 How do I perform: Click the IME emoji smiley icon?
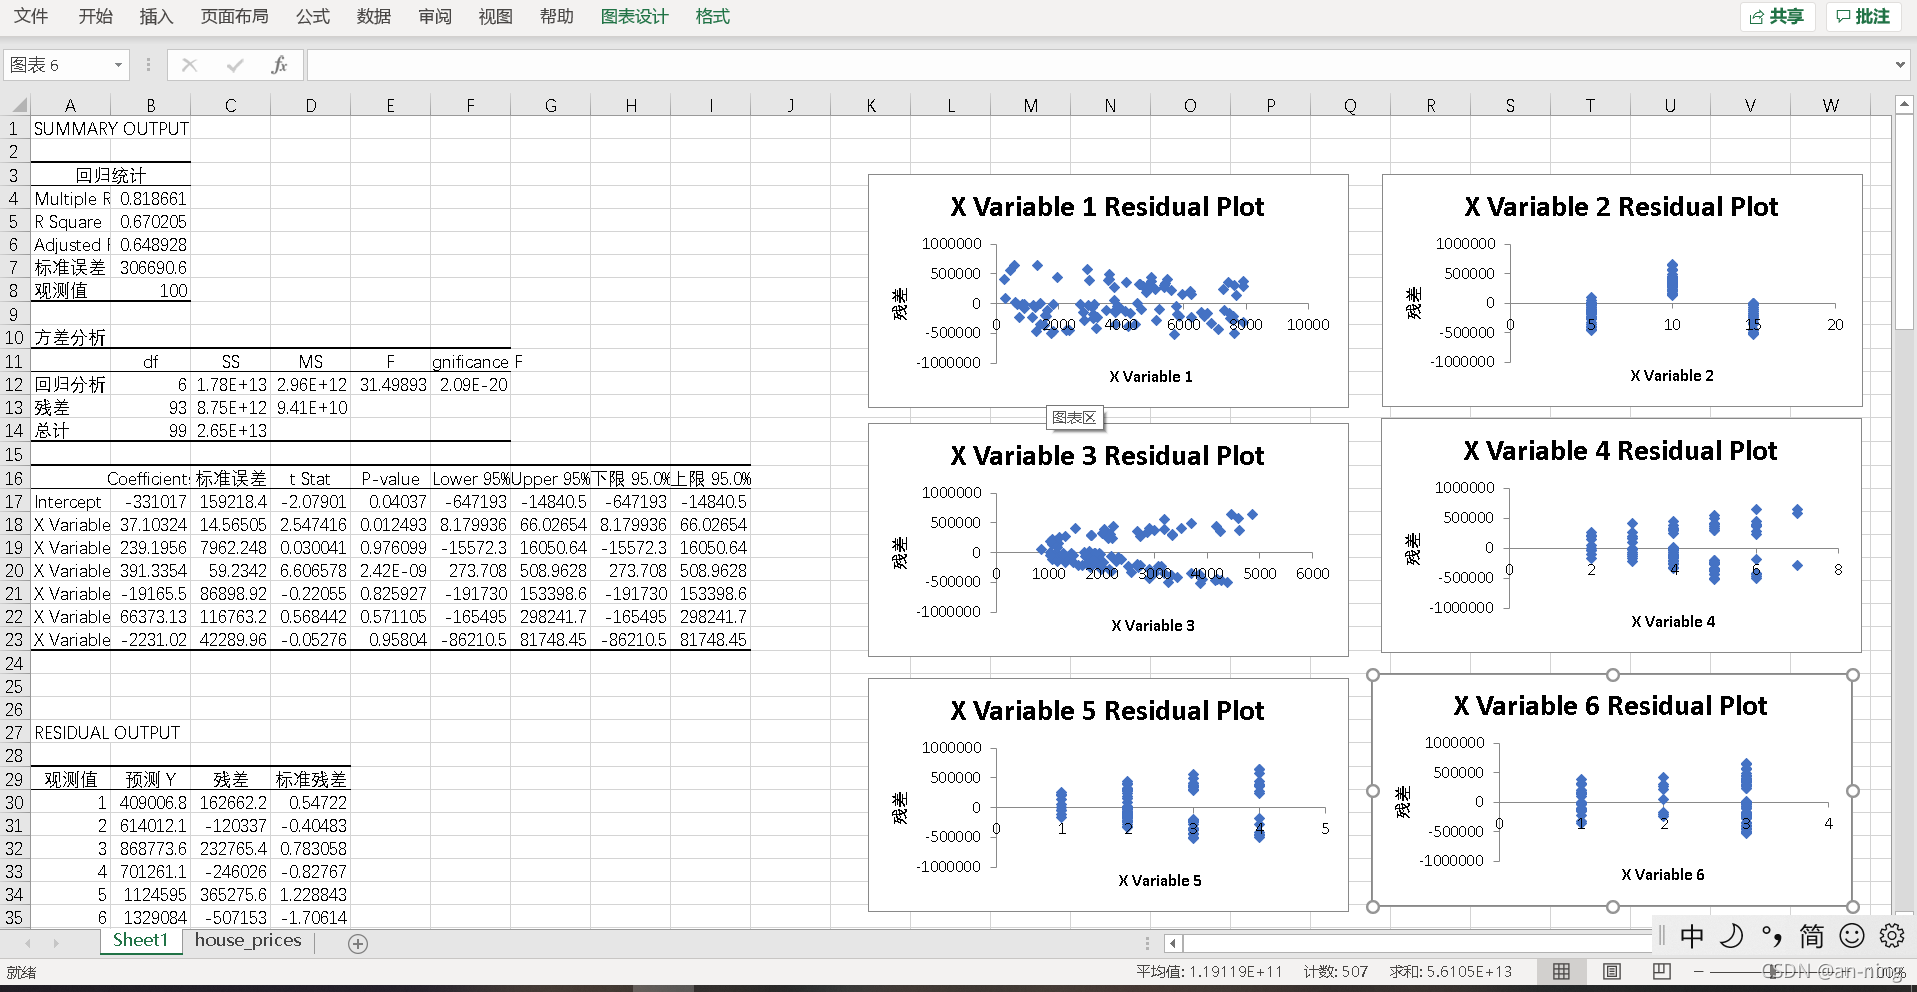(x=1852, y=936)
